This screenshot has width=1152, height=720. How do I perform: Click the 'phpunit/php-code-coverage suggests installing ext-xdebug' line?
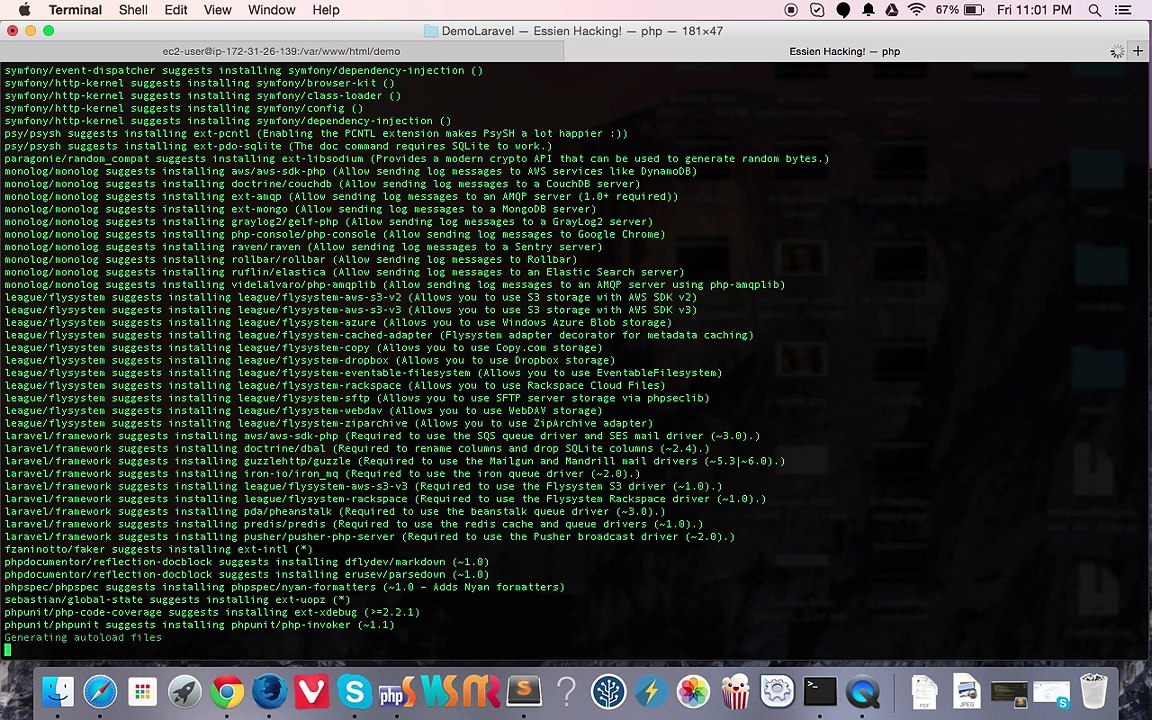click(x=212, y=612)
